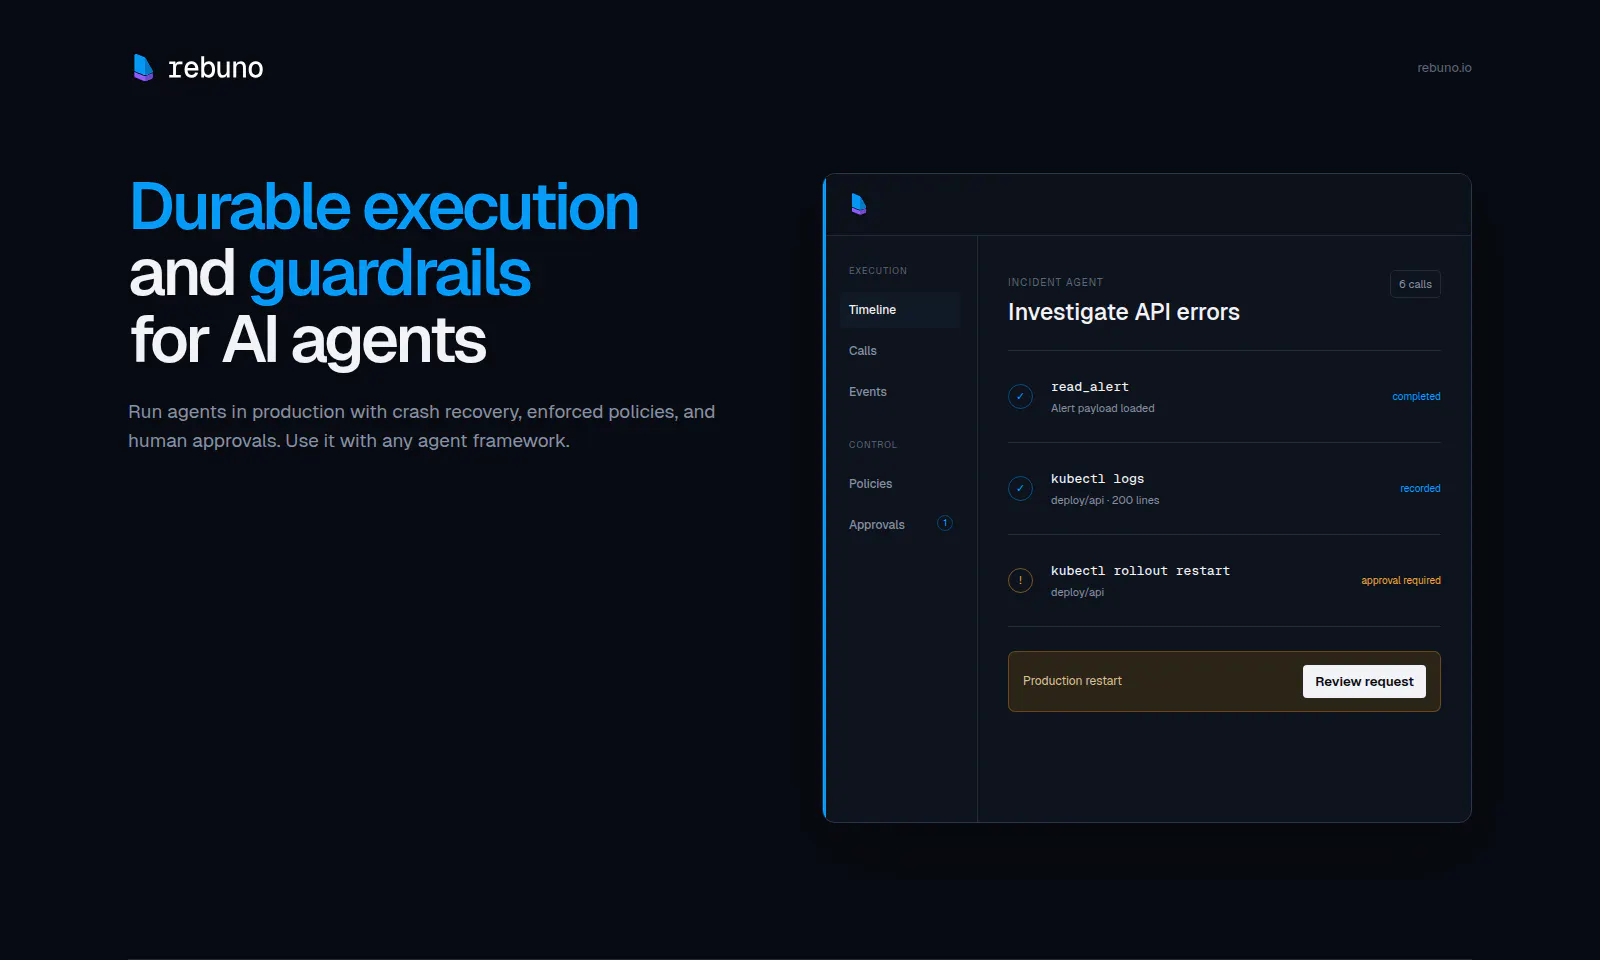Click 'Alert payload loaded' description

tap(1103, 408)
